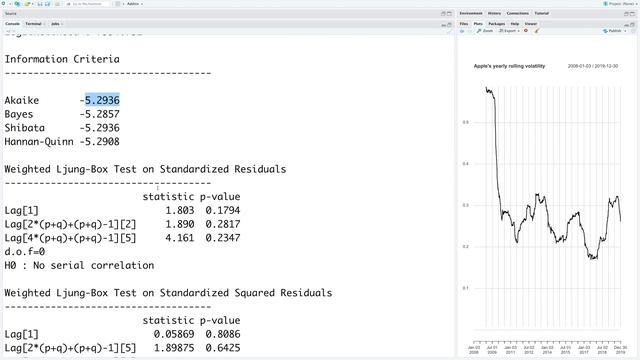Maximize the Environment pane

coord(632,13)
